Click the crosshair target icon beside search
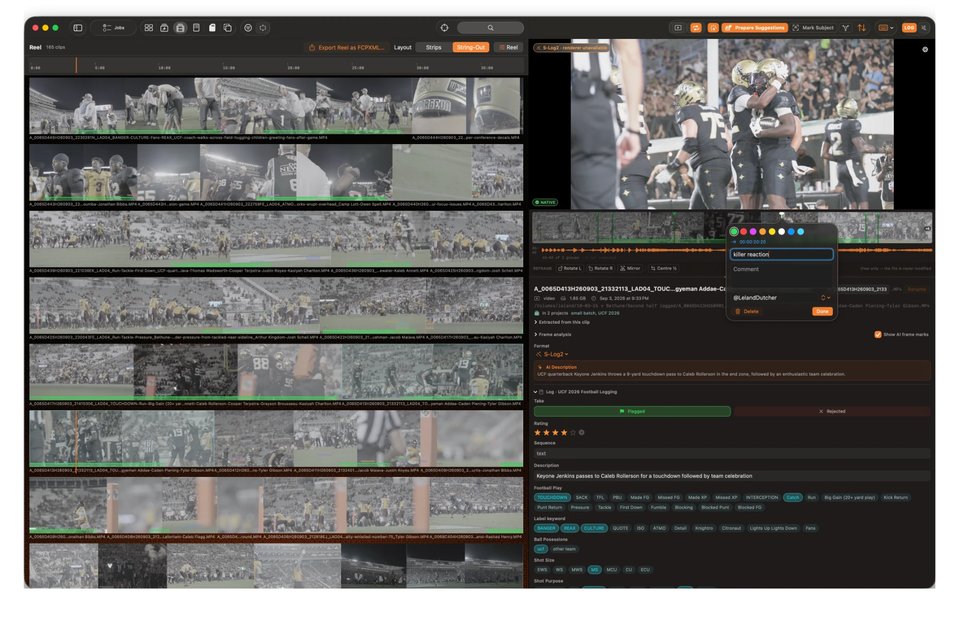 444,28
